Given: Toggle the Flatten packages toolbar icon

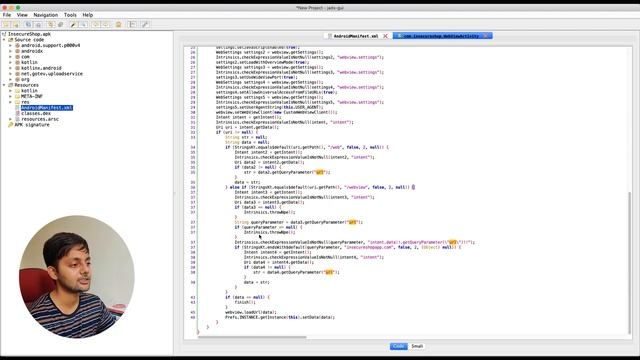Looking at the screenshot, I should click(x=60, y=24).
